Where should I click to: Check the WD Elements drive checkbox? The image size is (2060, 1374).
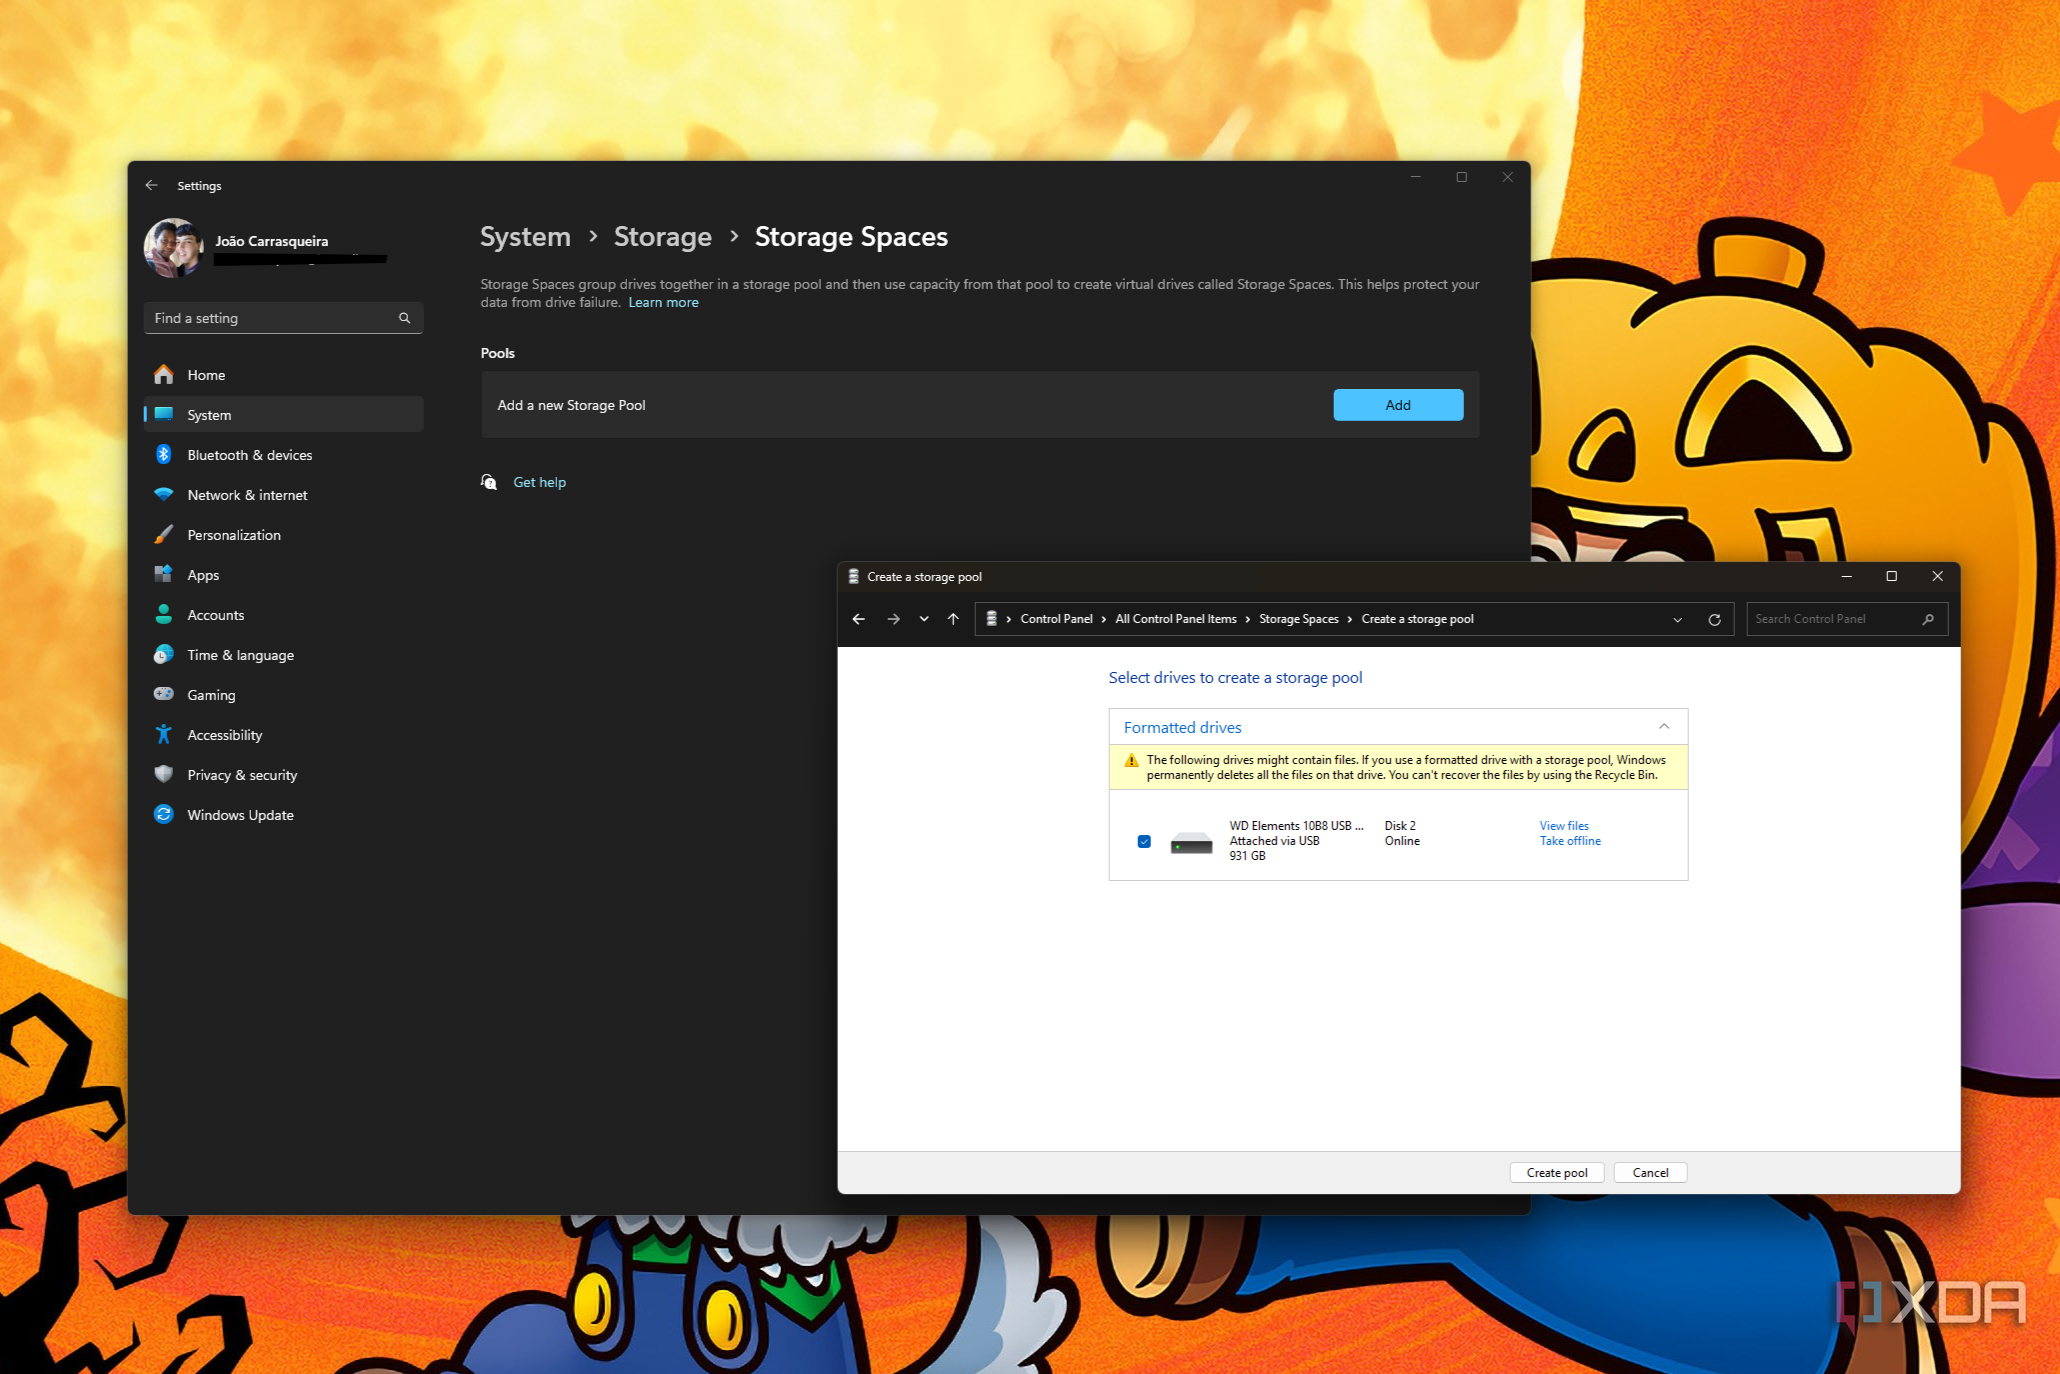1144,841
